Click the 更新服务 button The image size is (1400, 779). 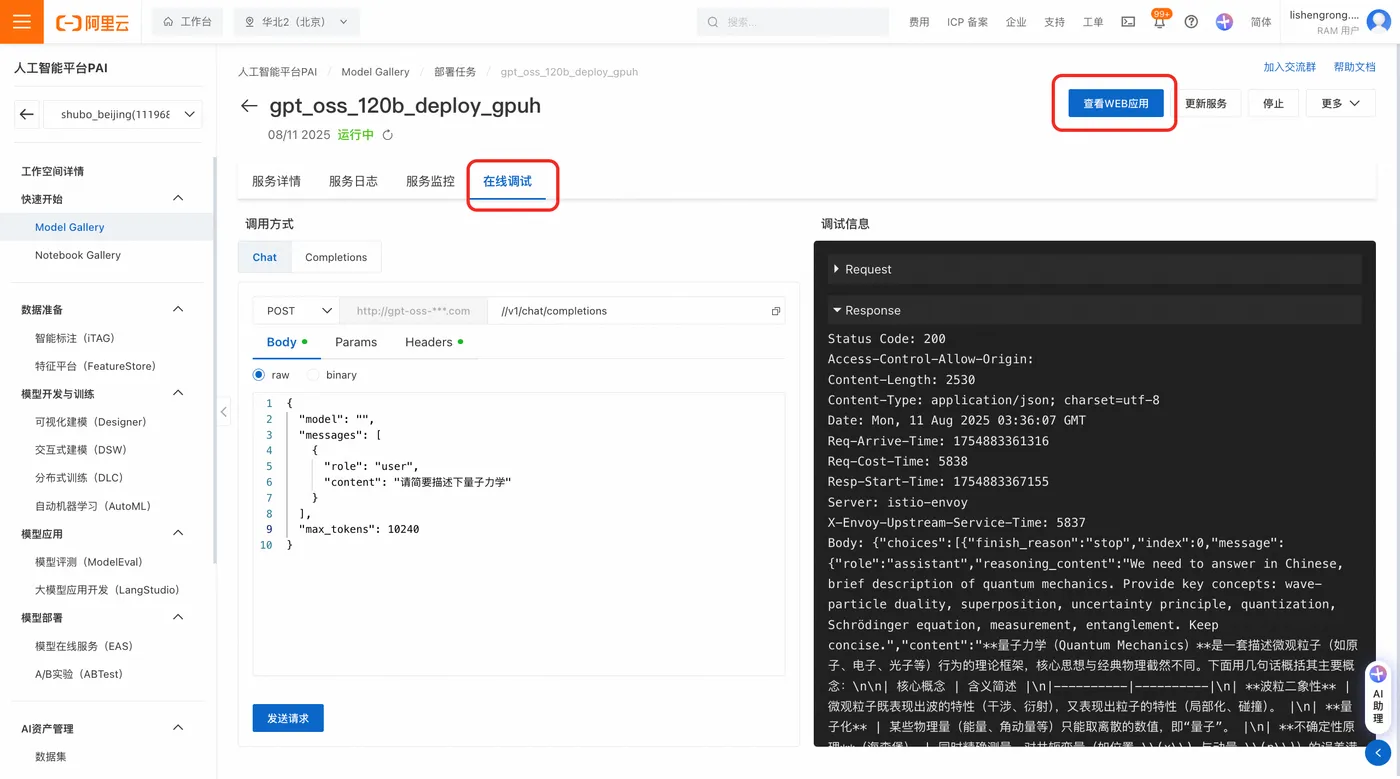1206,103
